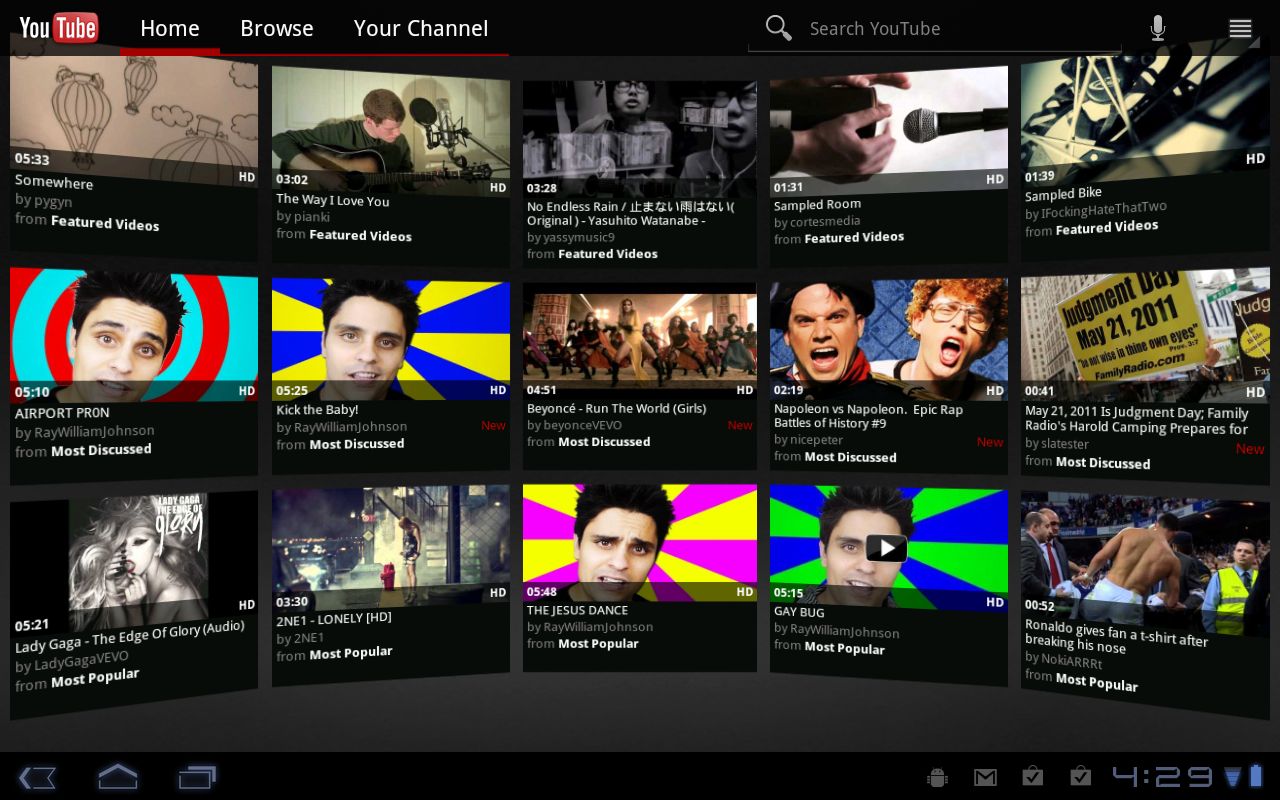Click play overlay on GAY BUG video
1280x800 pixels.
[886, 548]
